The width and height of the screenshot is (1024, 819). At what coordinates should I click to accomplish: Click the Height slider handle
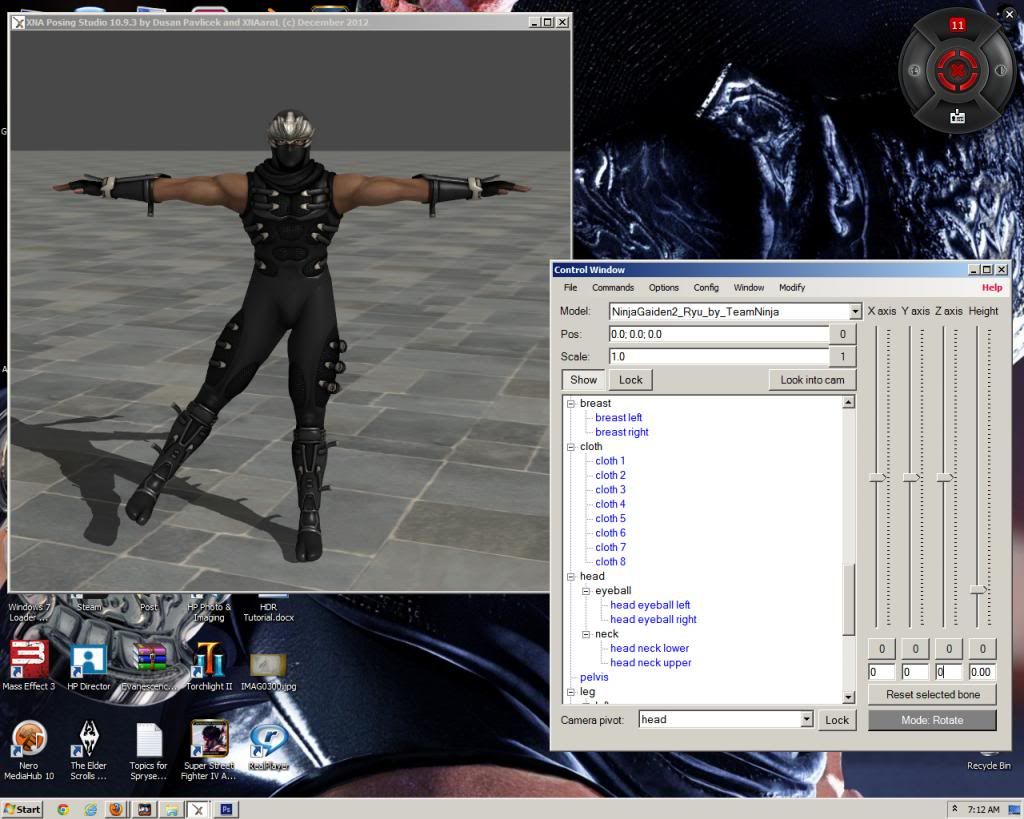[979, 589]
